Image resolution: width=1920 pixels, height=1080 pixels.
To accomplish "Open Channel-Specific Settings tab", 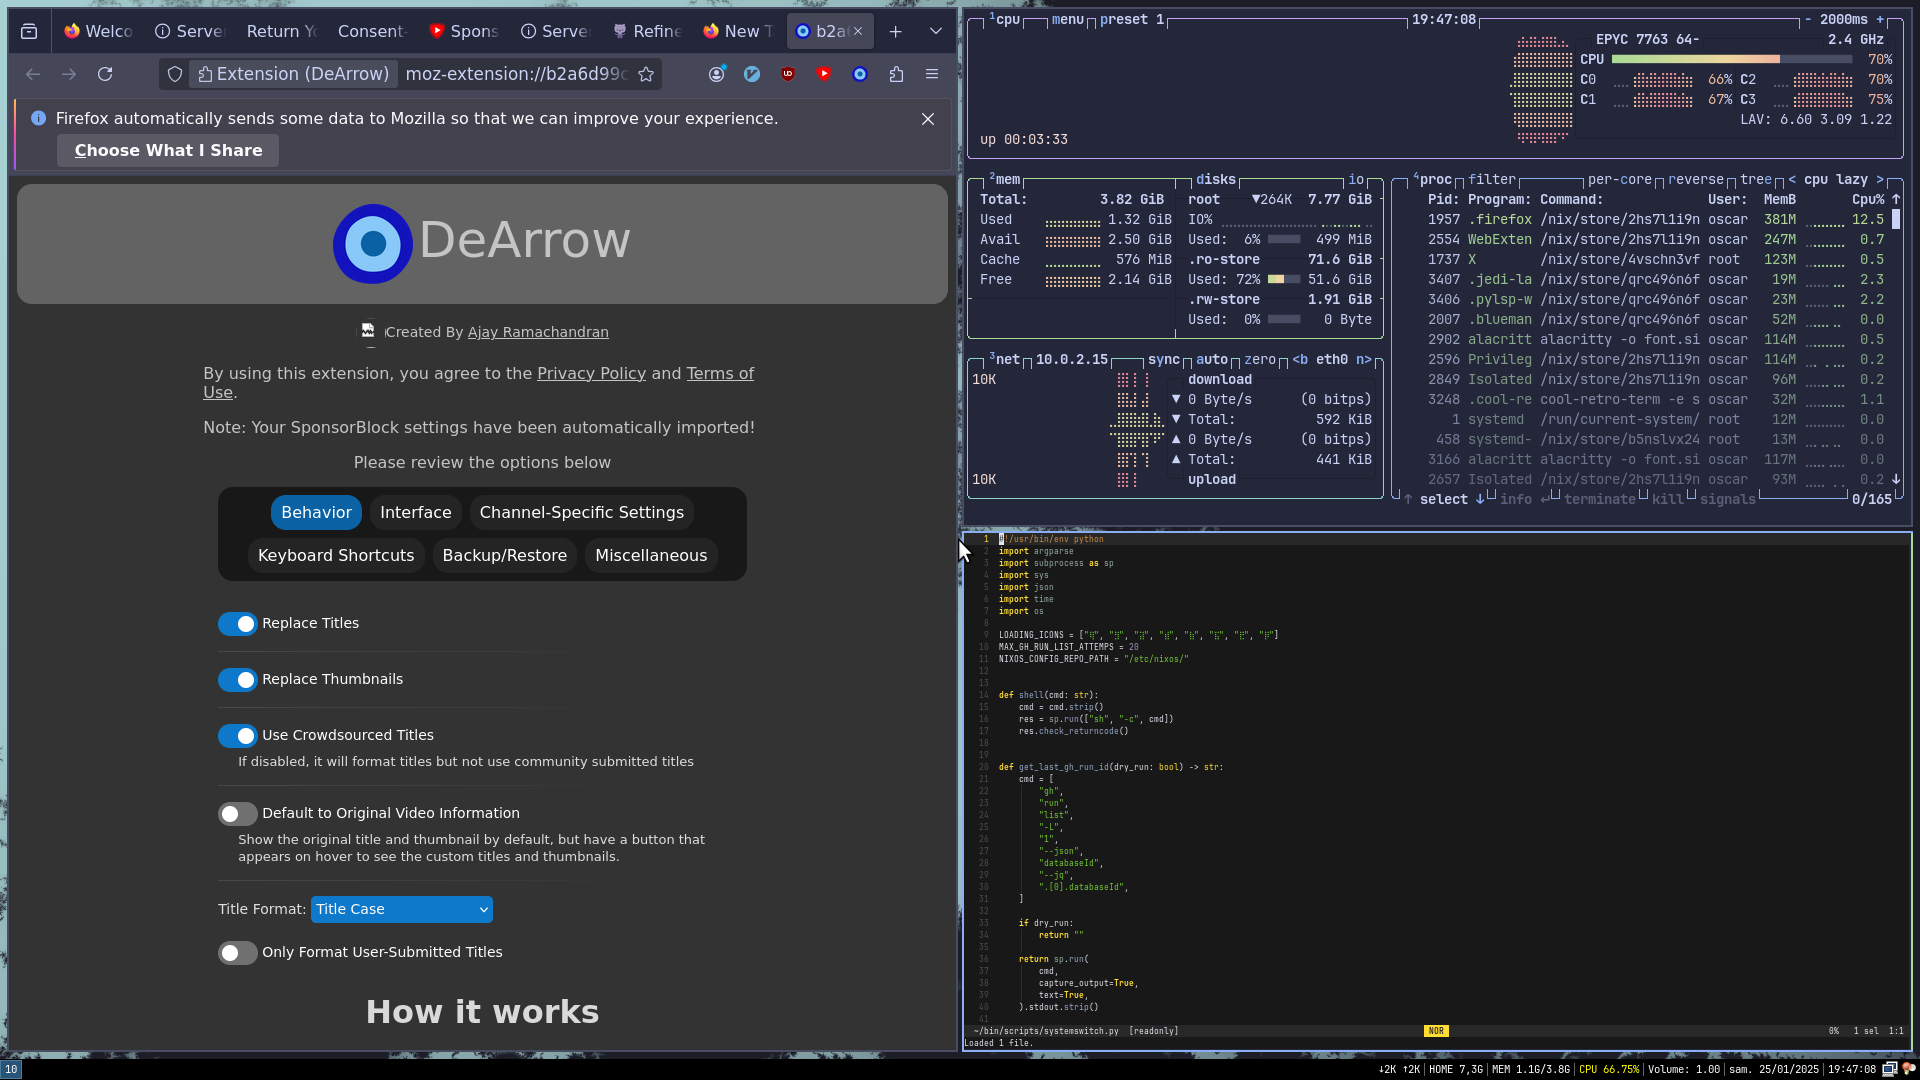I will pyautogui.click(x=582, y=513).
